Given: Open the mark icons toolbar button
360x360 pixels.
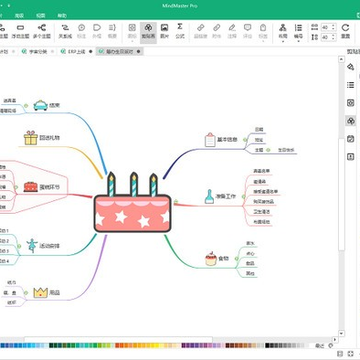Looking at the screenshot, I should click(x=132, y=31).
